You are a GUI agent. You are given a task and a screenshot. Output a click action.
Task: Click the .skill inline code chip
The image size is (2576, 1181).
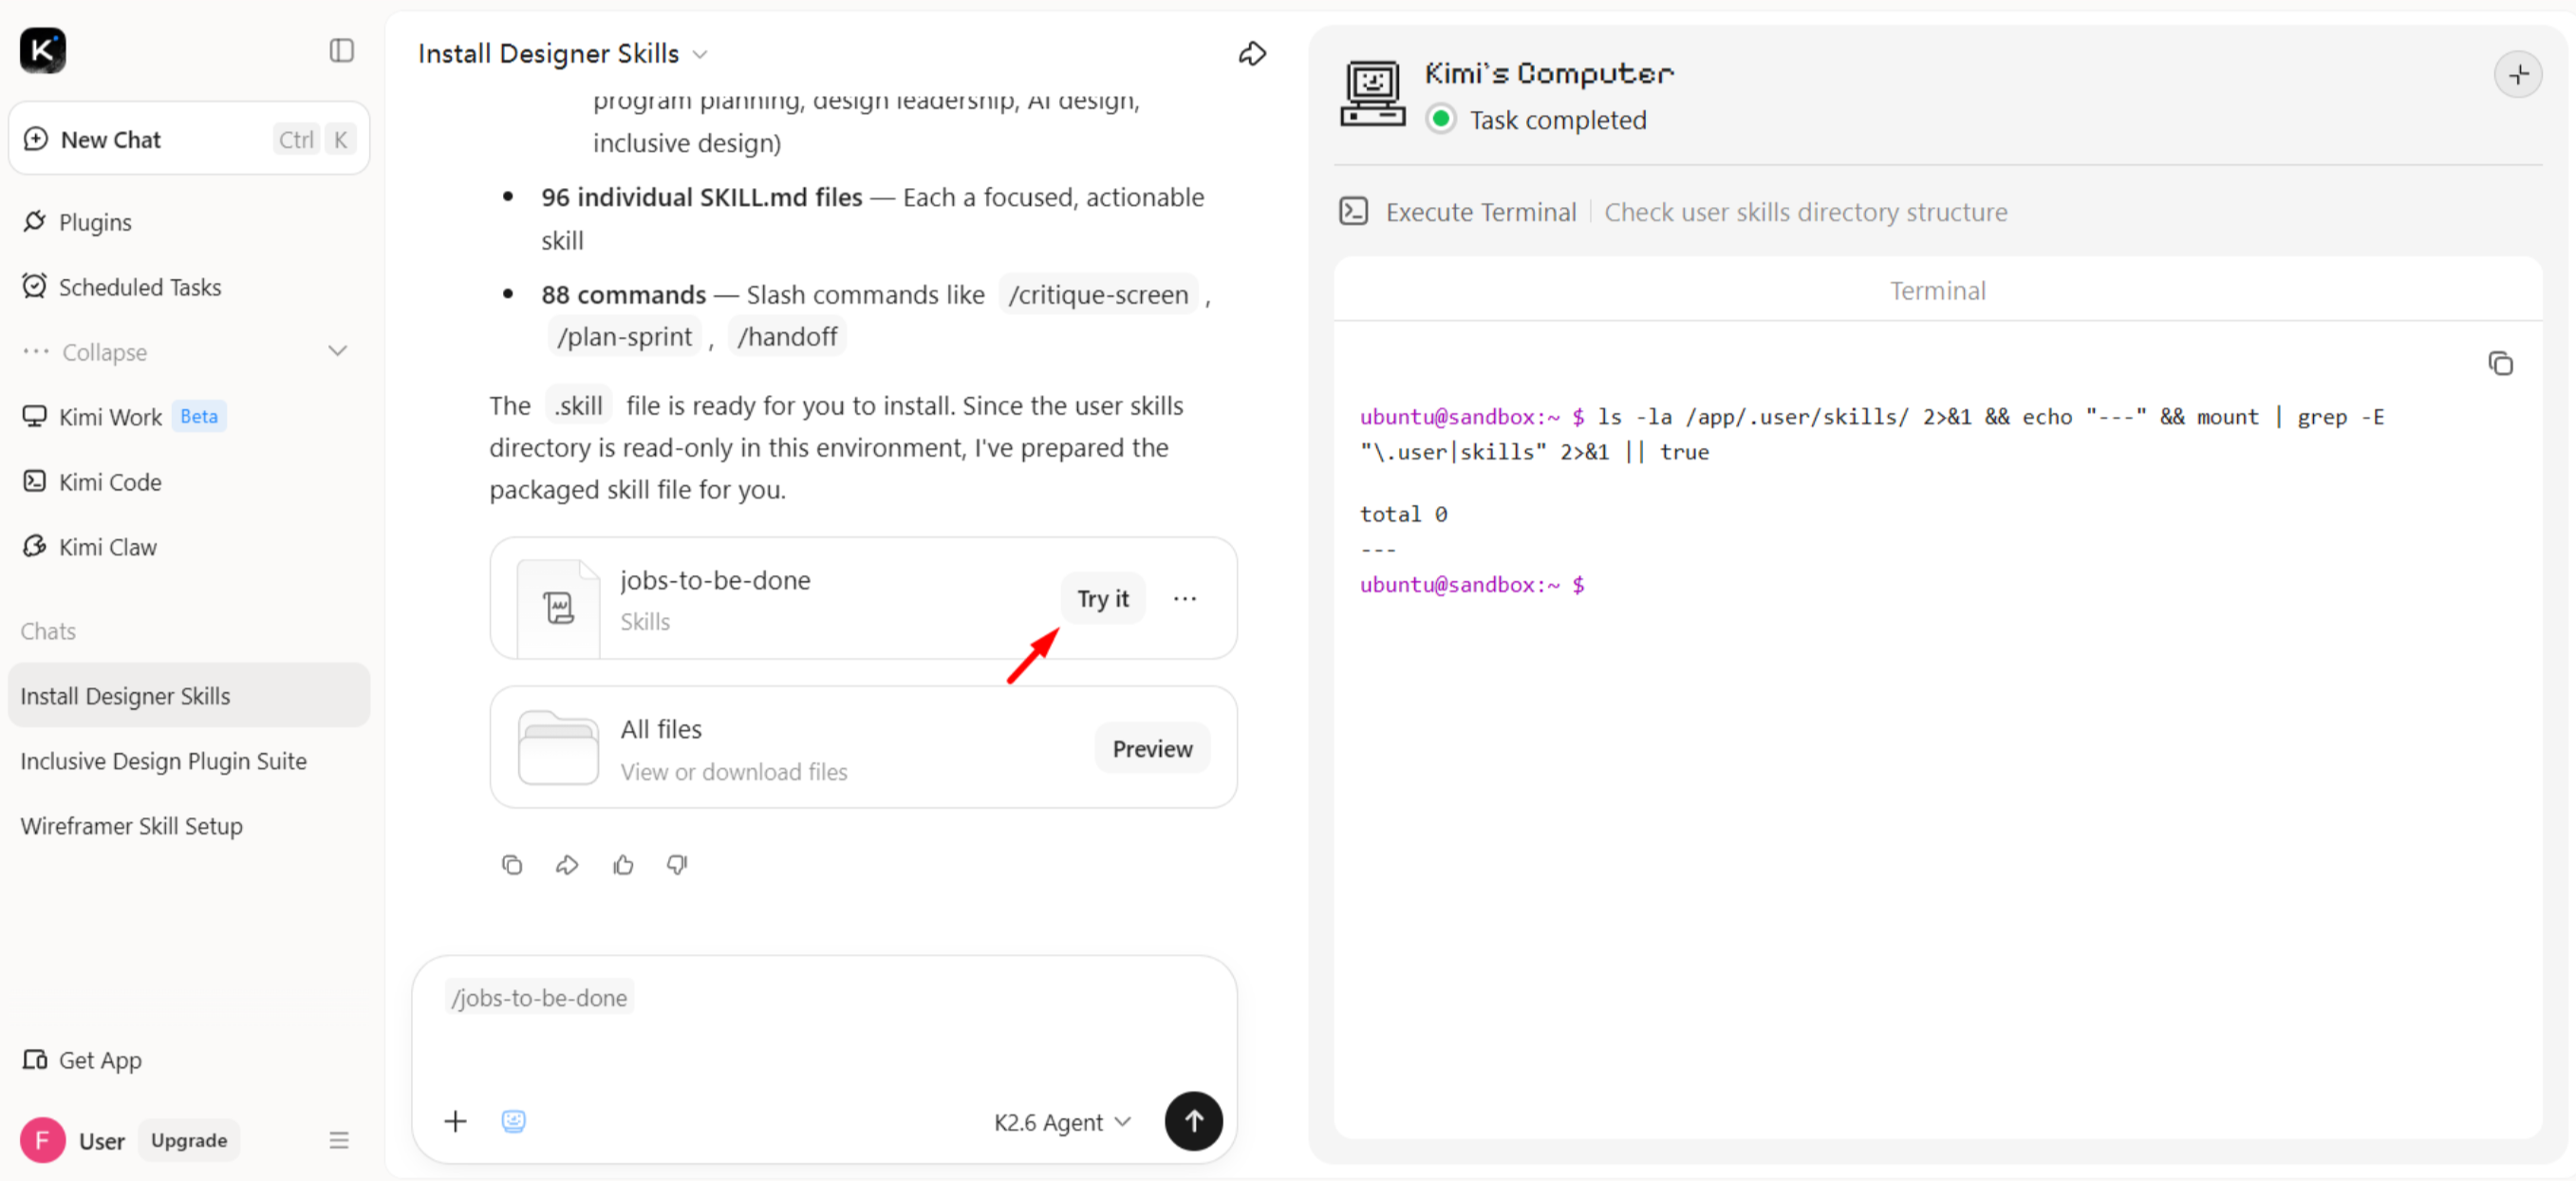578,405
